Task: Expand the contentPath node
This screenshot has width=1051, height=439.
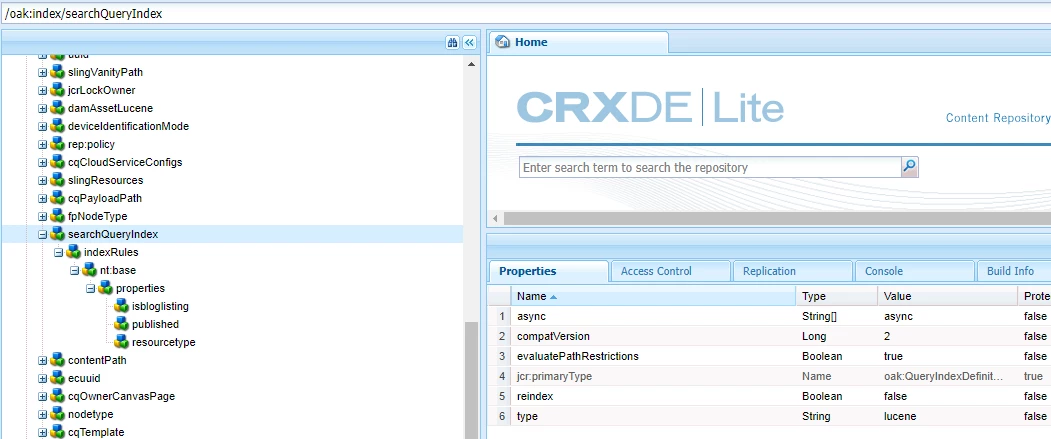Action: click(42, 361)
